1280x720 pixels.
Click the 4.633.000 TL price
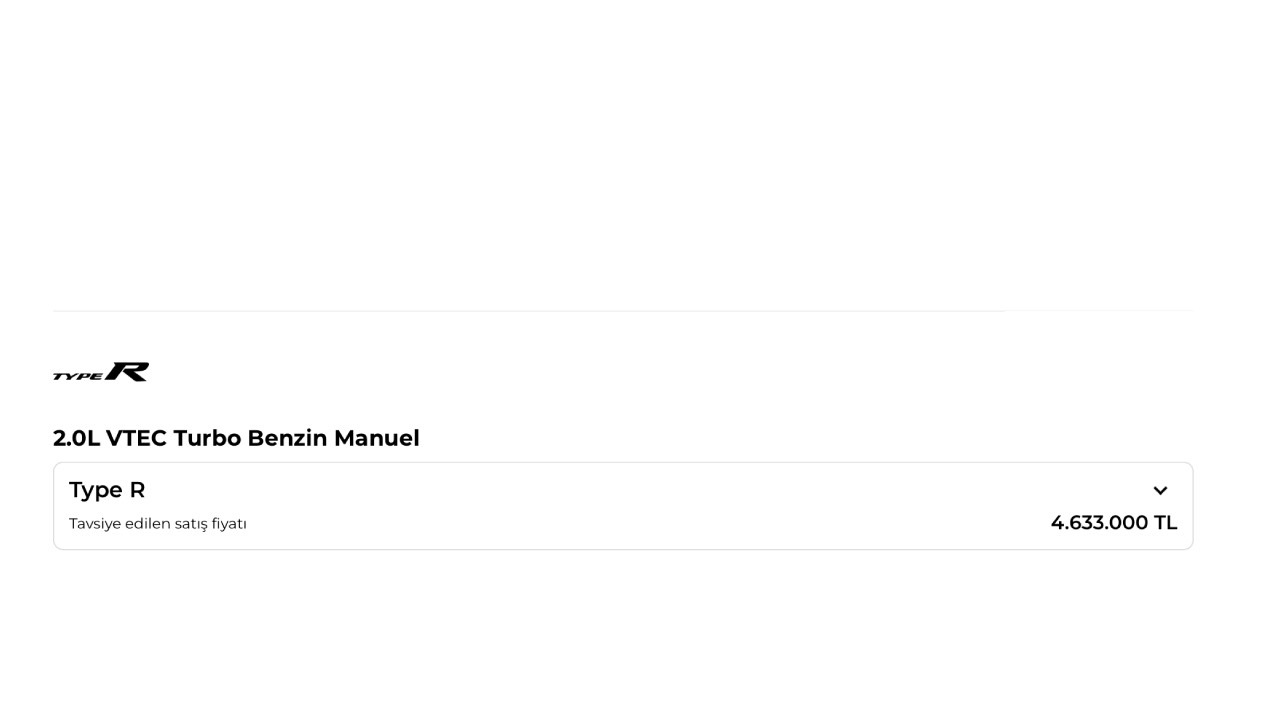tap(1113, 523)
